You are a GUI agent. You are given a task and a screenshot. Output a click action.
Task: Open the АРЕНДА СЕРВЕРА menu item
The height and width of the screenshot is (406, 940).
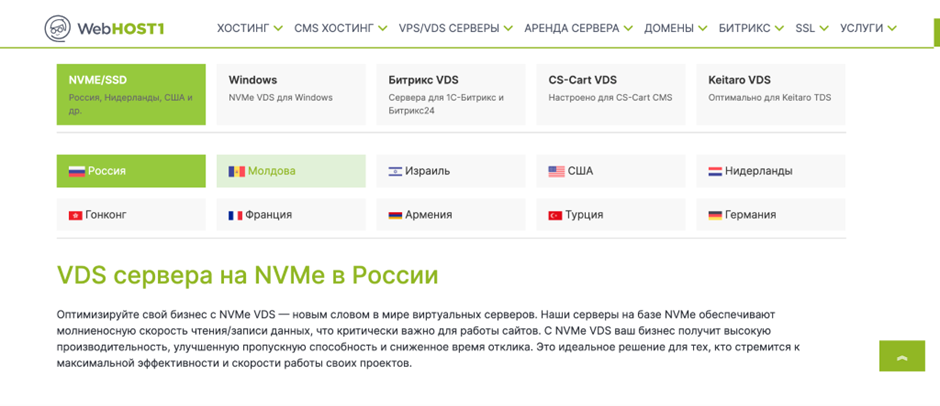click(572, 28)
